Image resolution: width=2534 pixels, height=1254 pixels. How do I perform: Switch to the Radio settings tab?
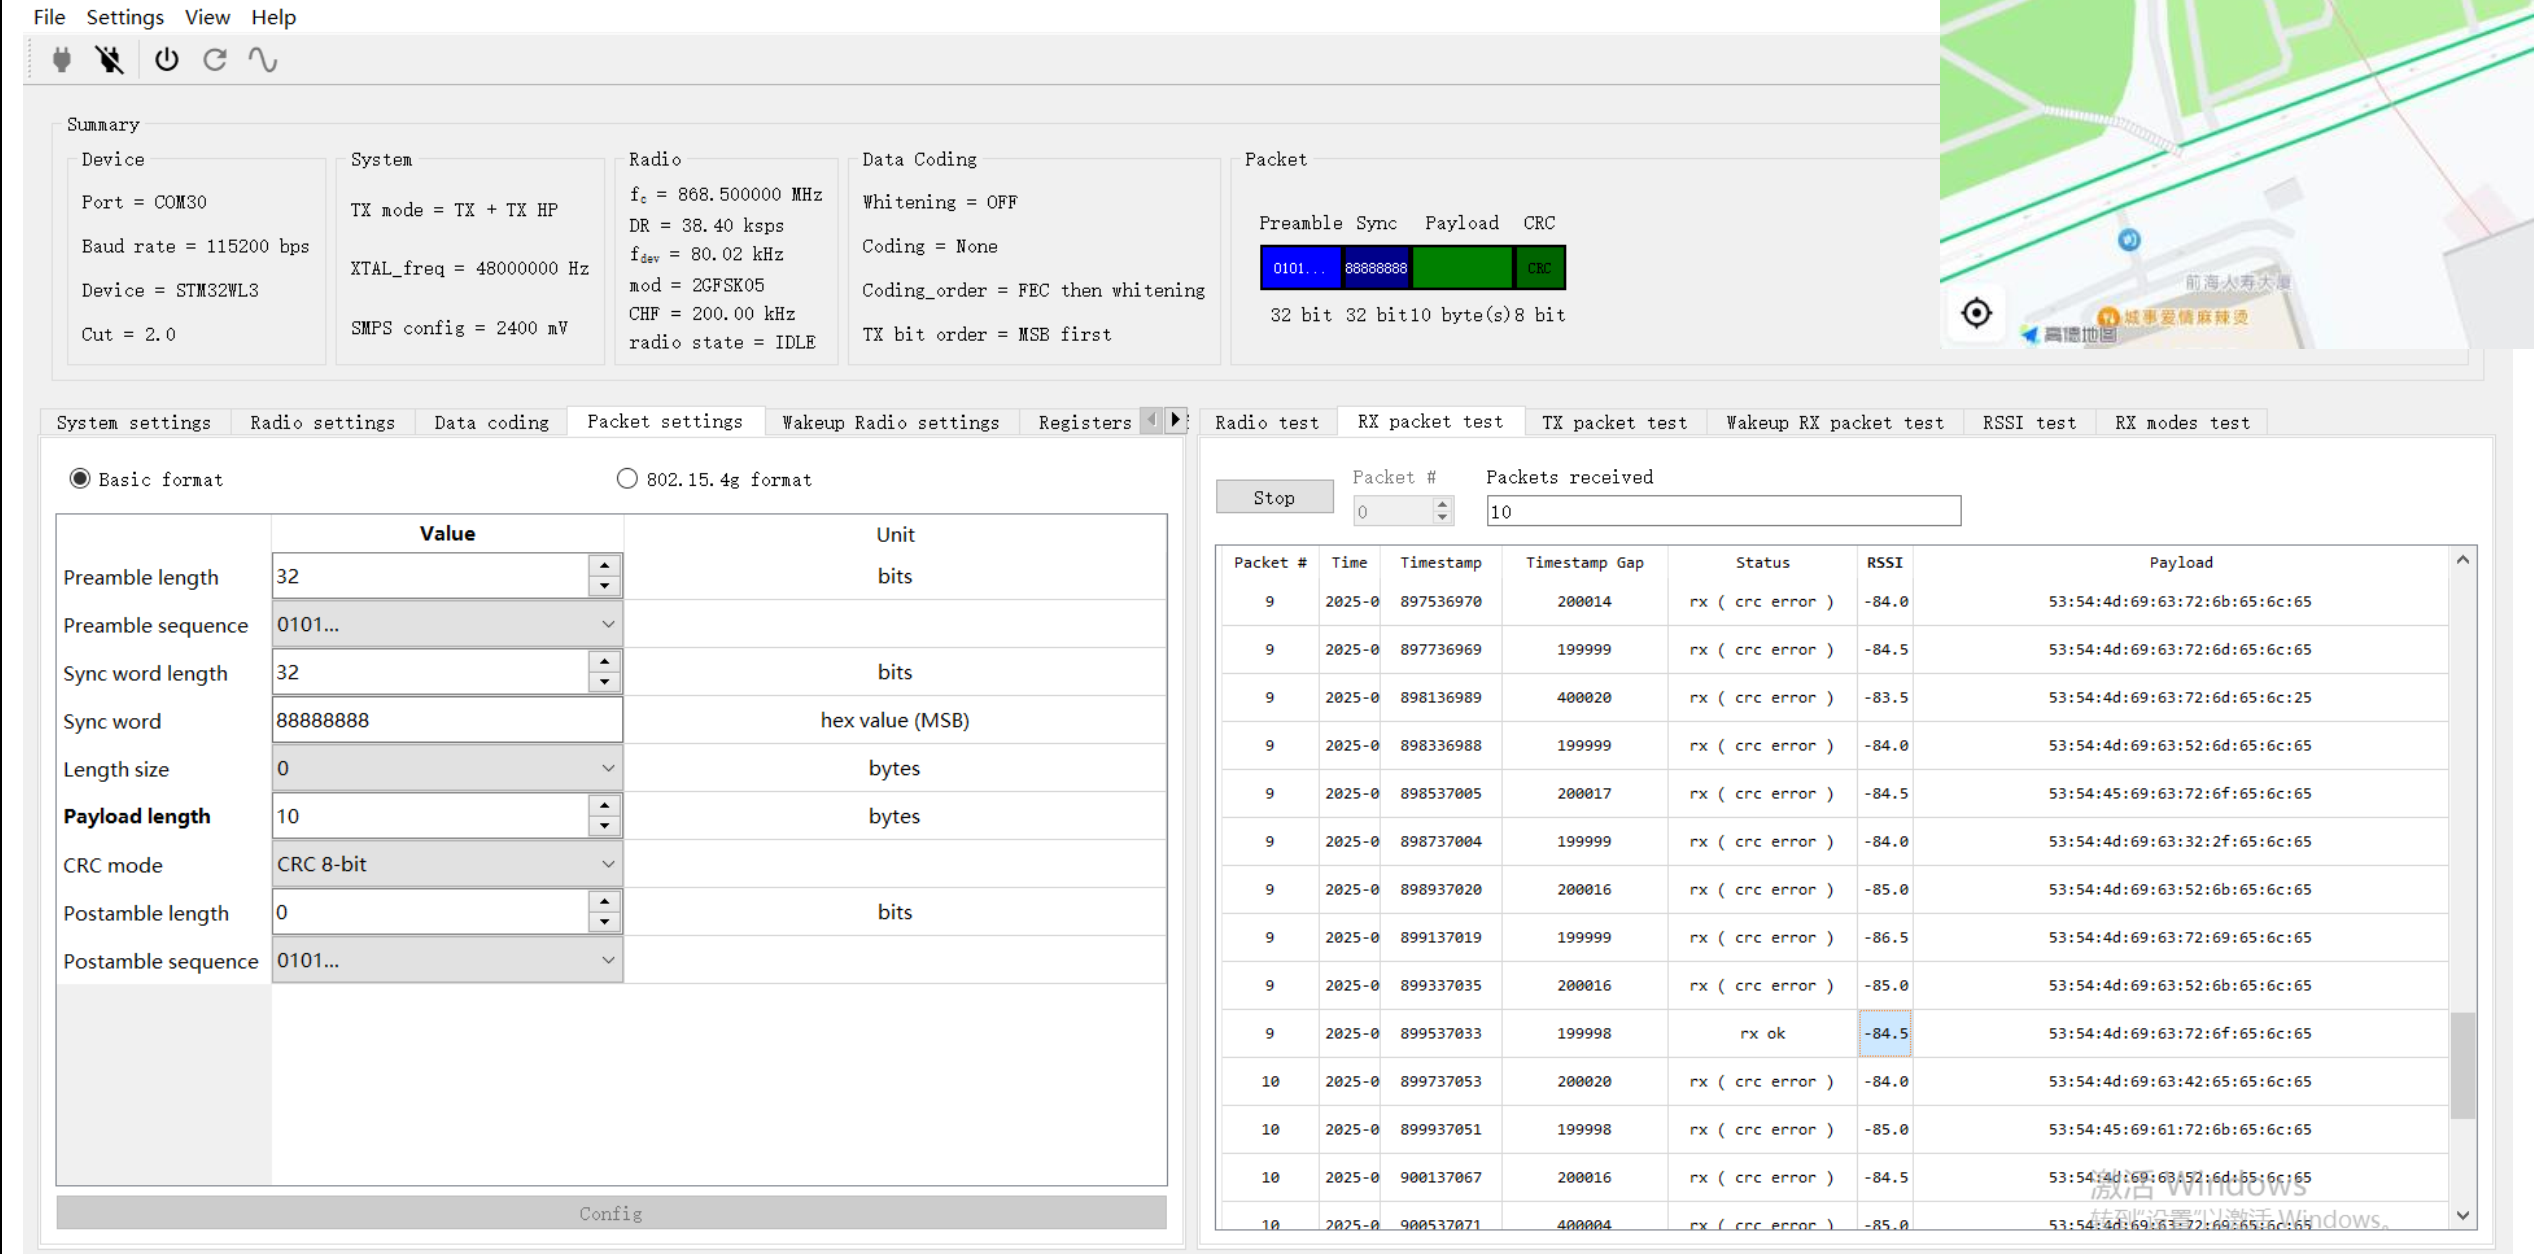[322, 422]
